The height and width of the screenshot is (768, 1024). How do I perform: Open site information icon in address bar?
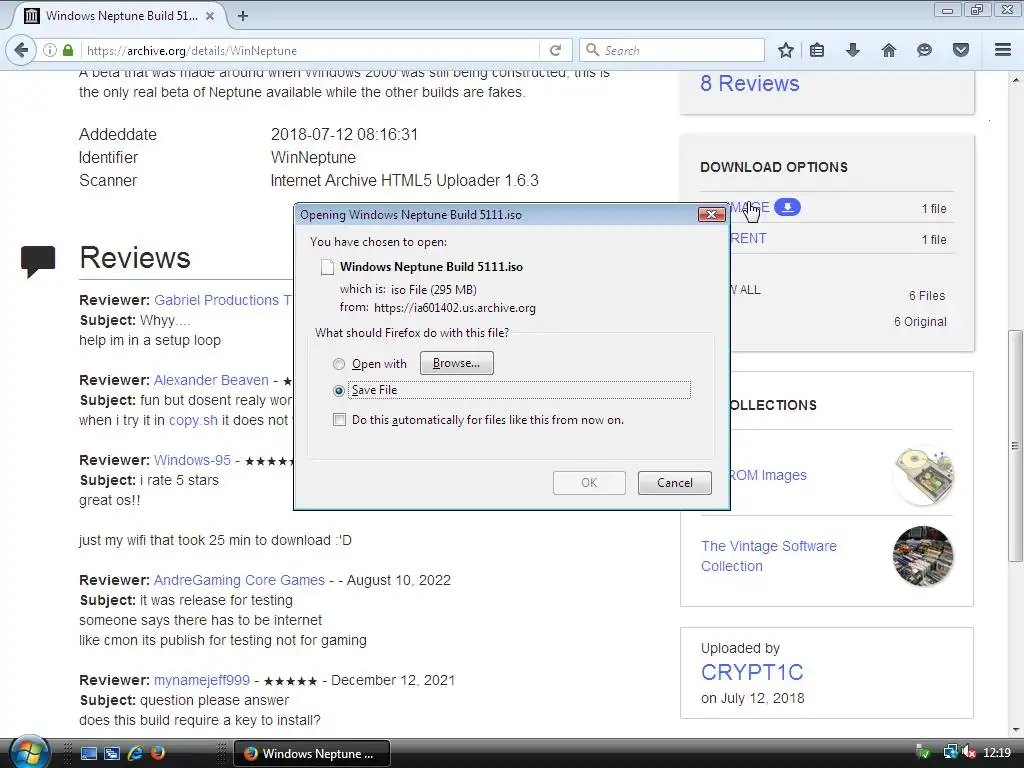pyautogui.click(x=50, y=50)
